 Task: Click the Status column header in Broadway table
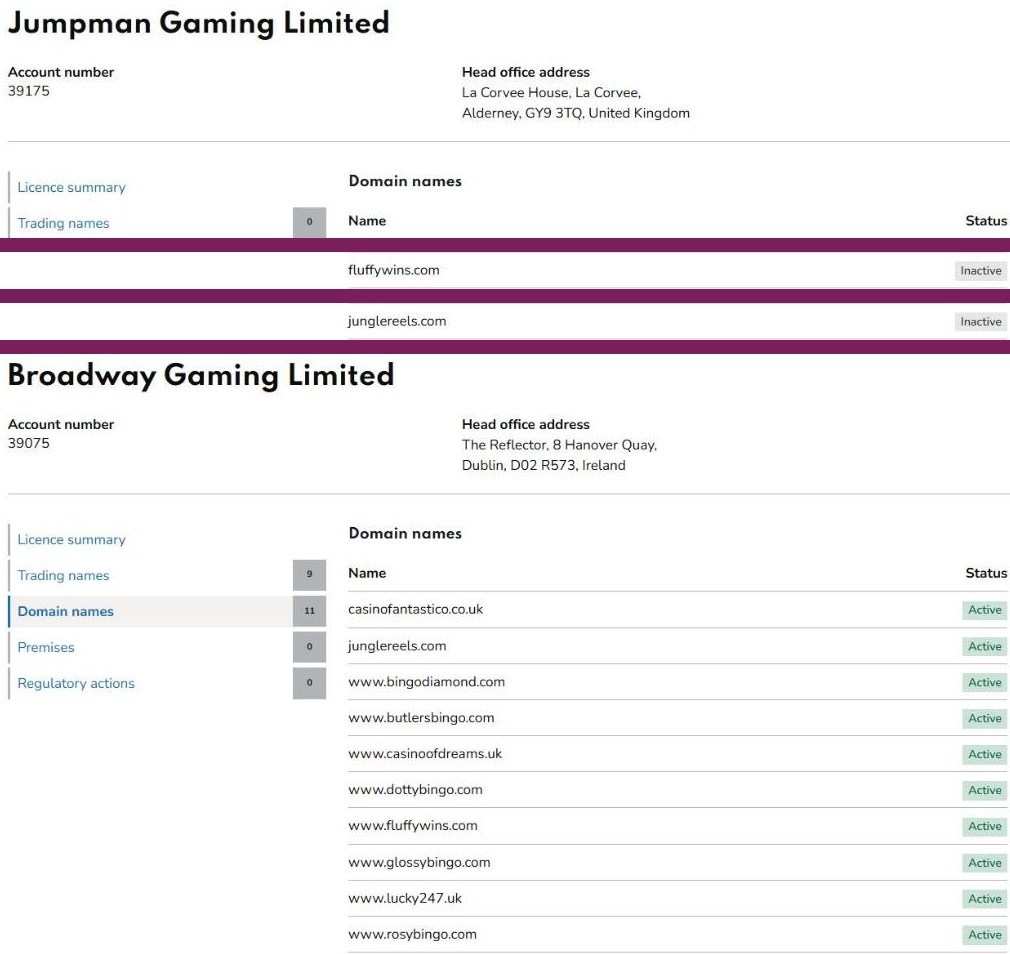986,573
